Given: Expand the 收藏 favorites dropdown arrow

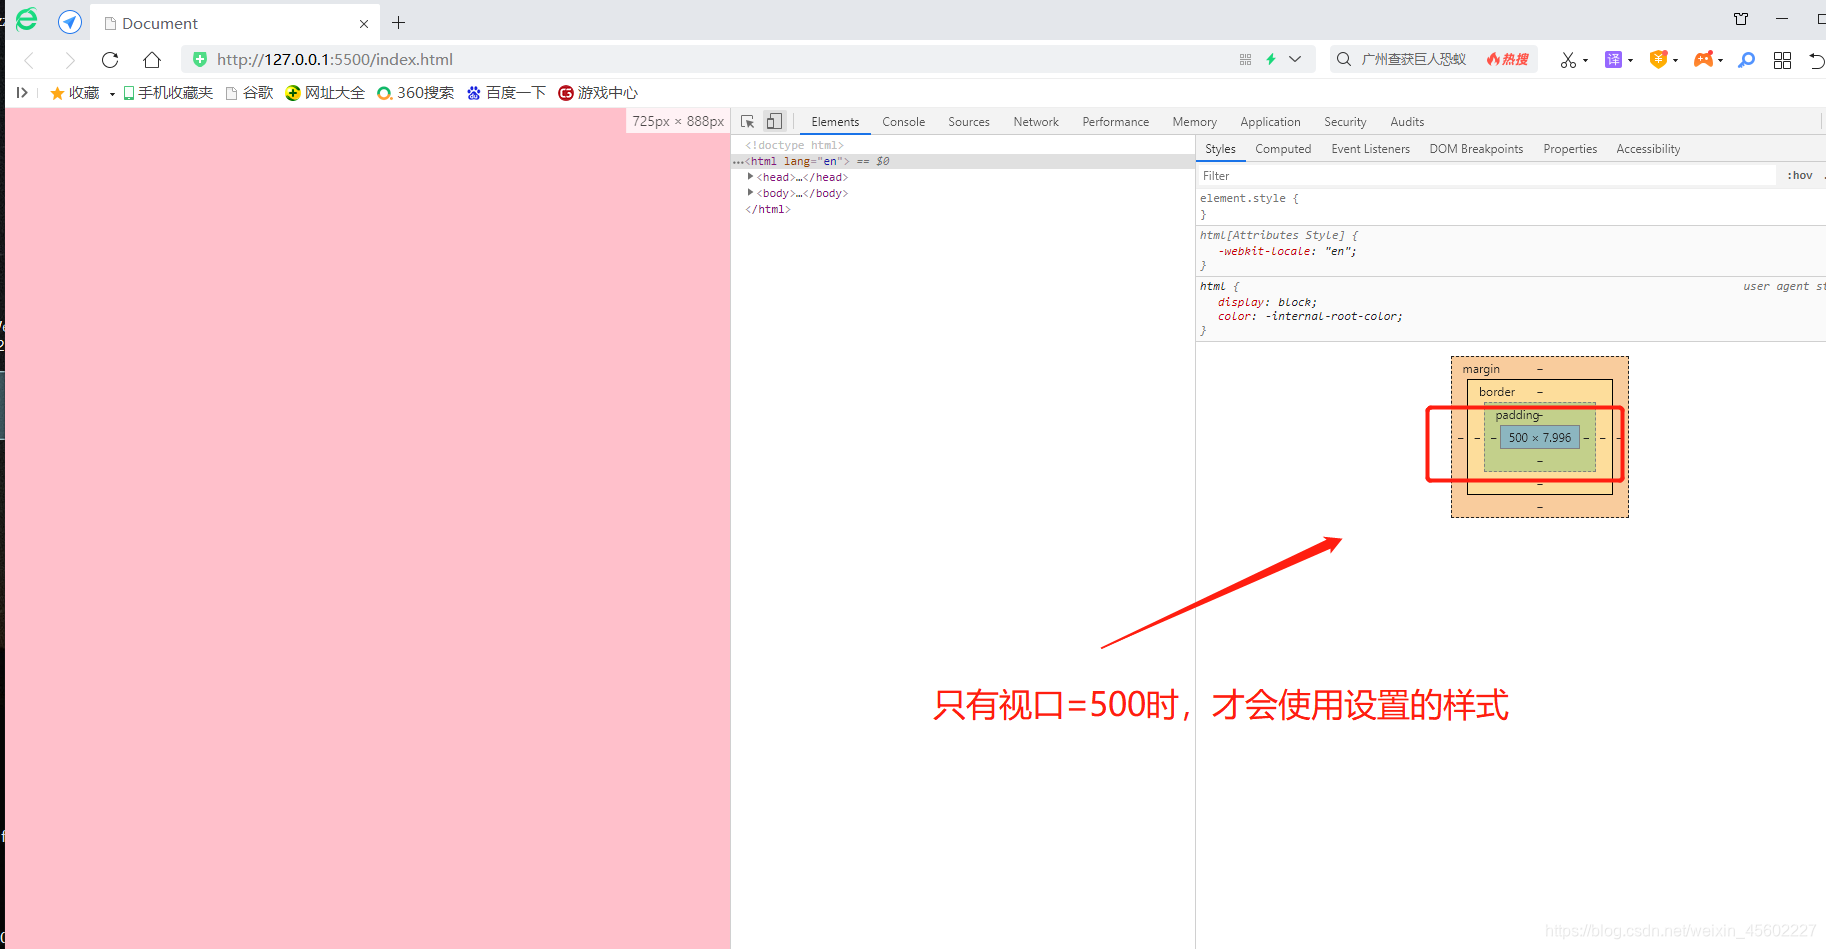Looking at the screenshot, I should pos(112,94).
